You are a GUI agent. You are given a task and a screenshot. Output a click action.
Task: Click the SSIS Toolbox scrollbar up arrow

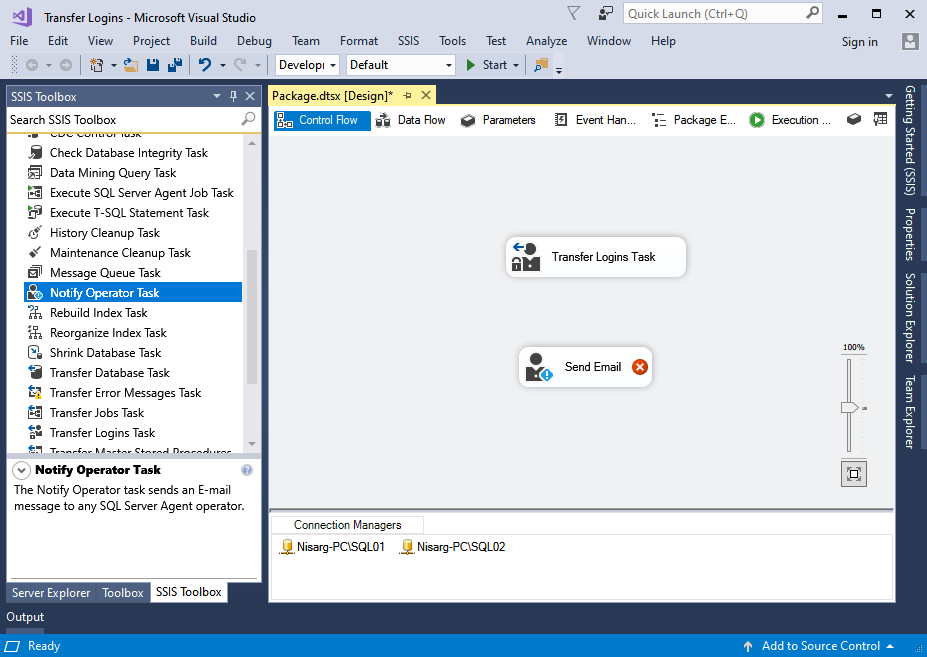tap(252, 144)
